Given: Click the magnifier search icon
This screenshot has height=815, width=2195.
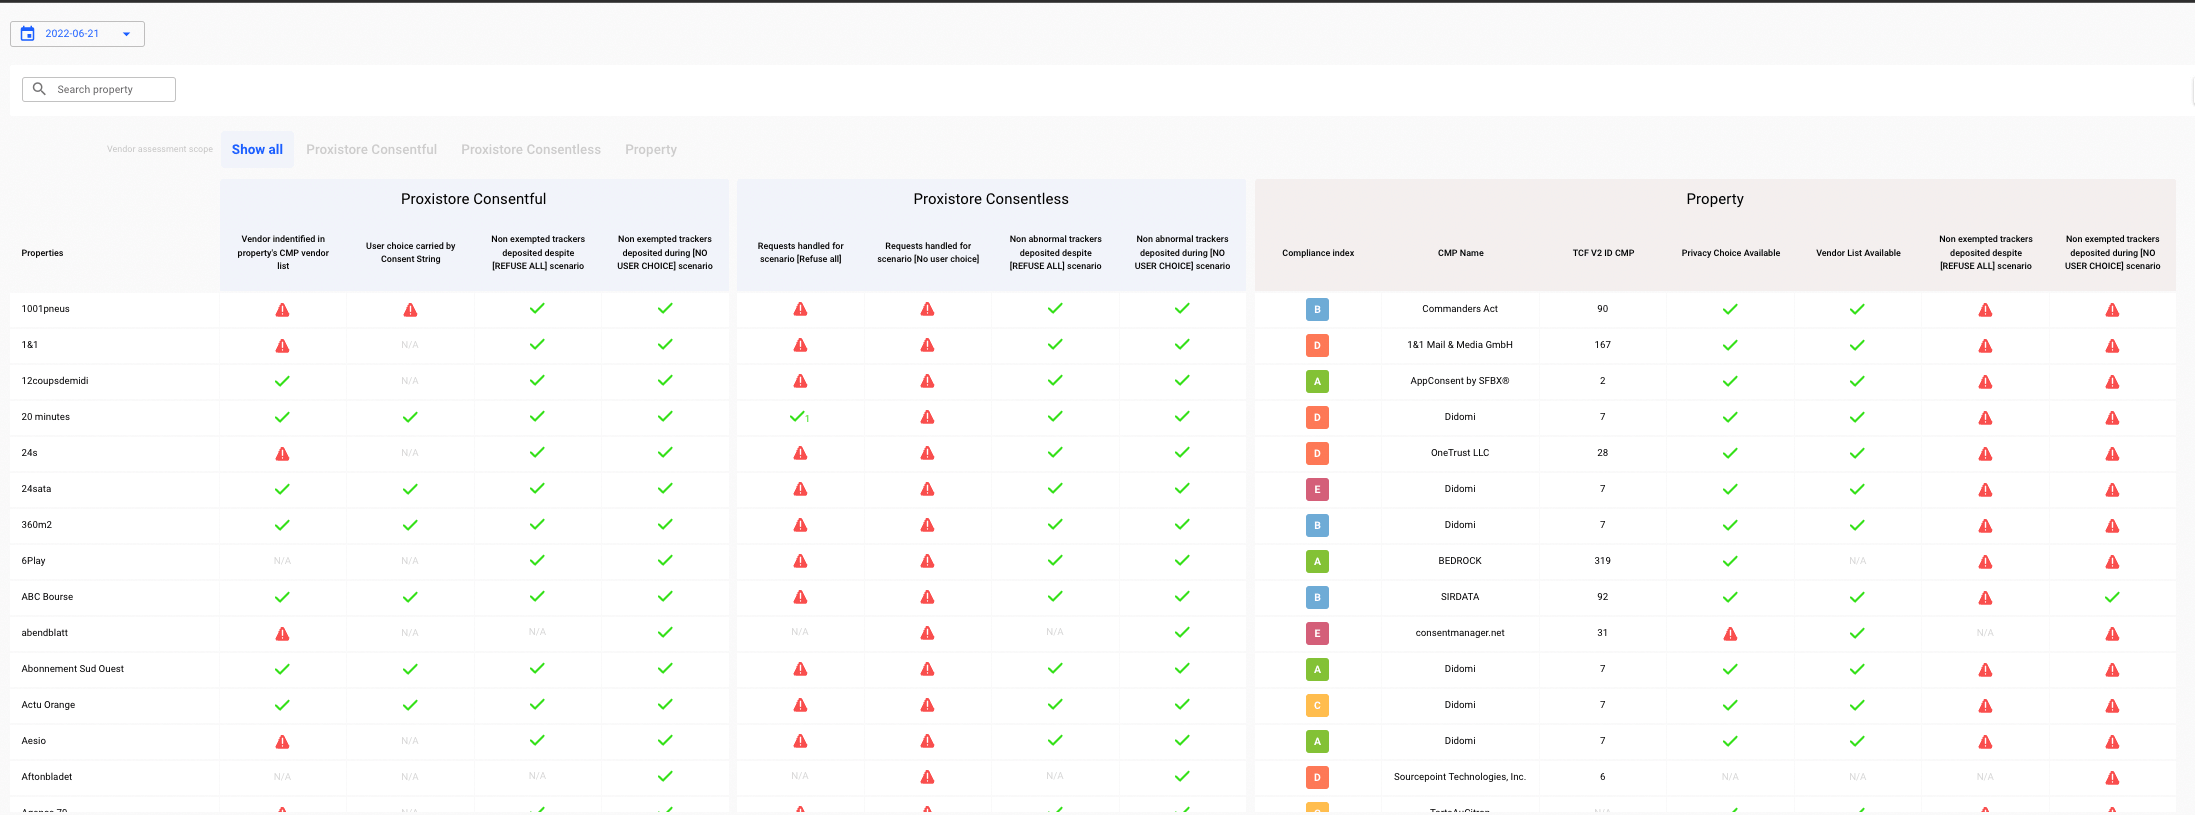Looking at the screenshot, I should pos(40,90).
